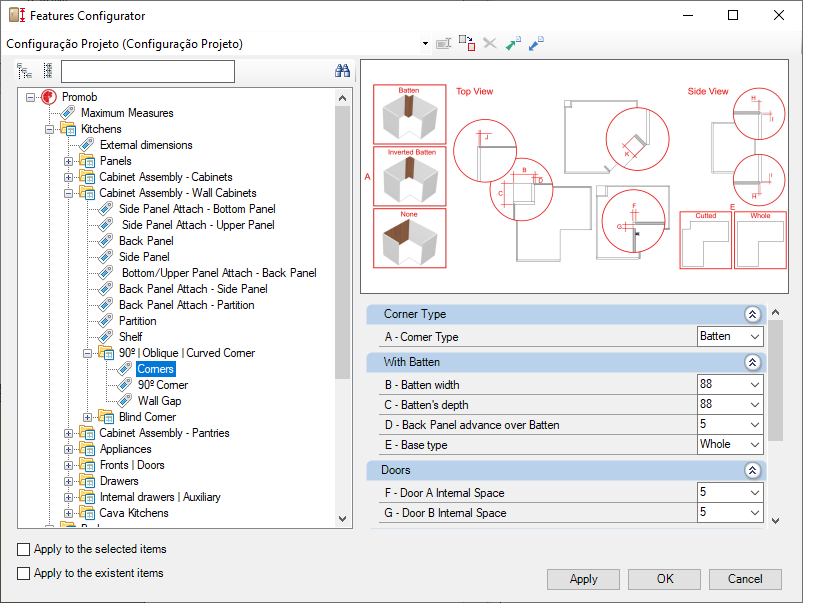Click the tree scrollbar up arrow

tap(342, 98)
